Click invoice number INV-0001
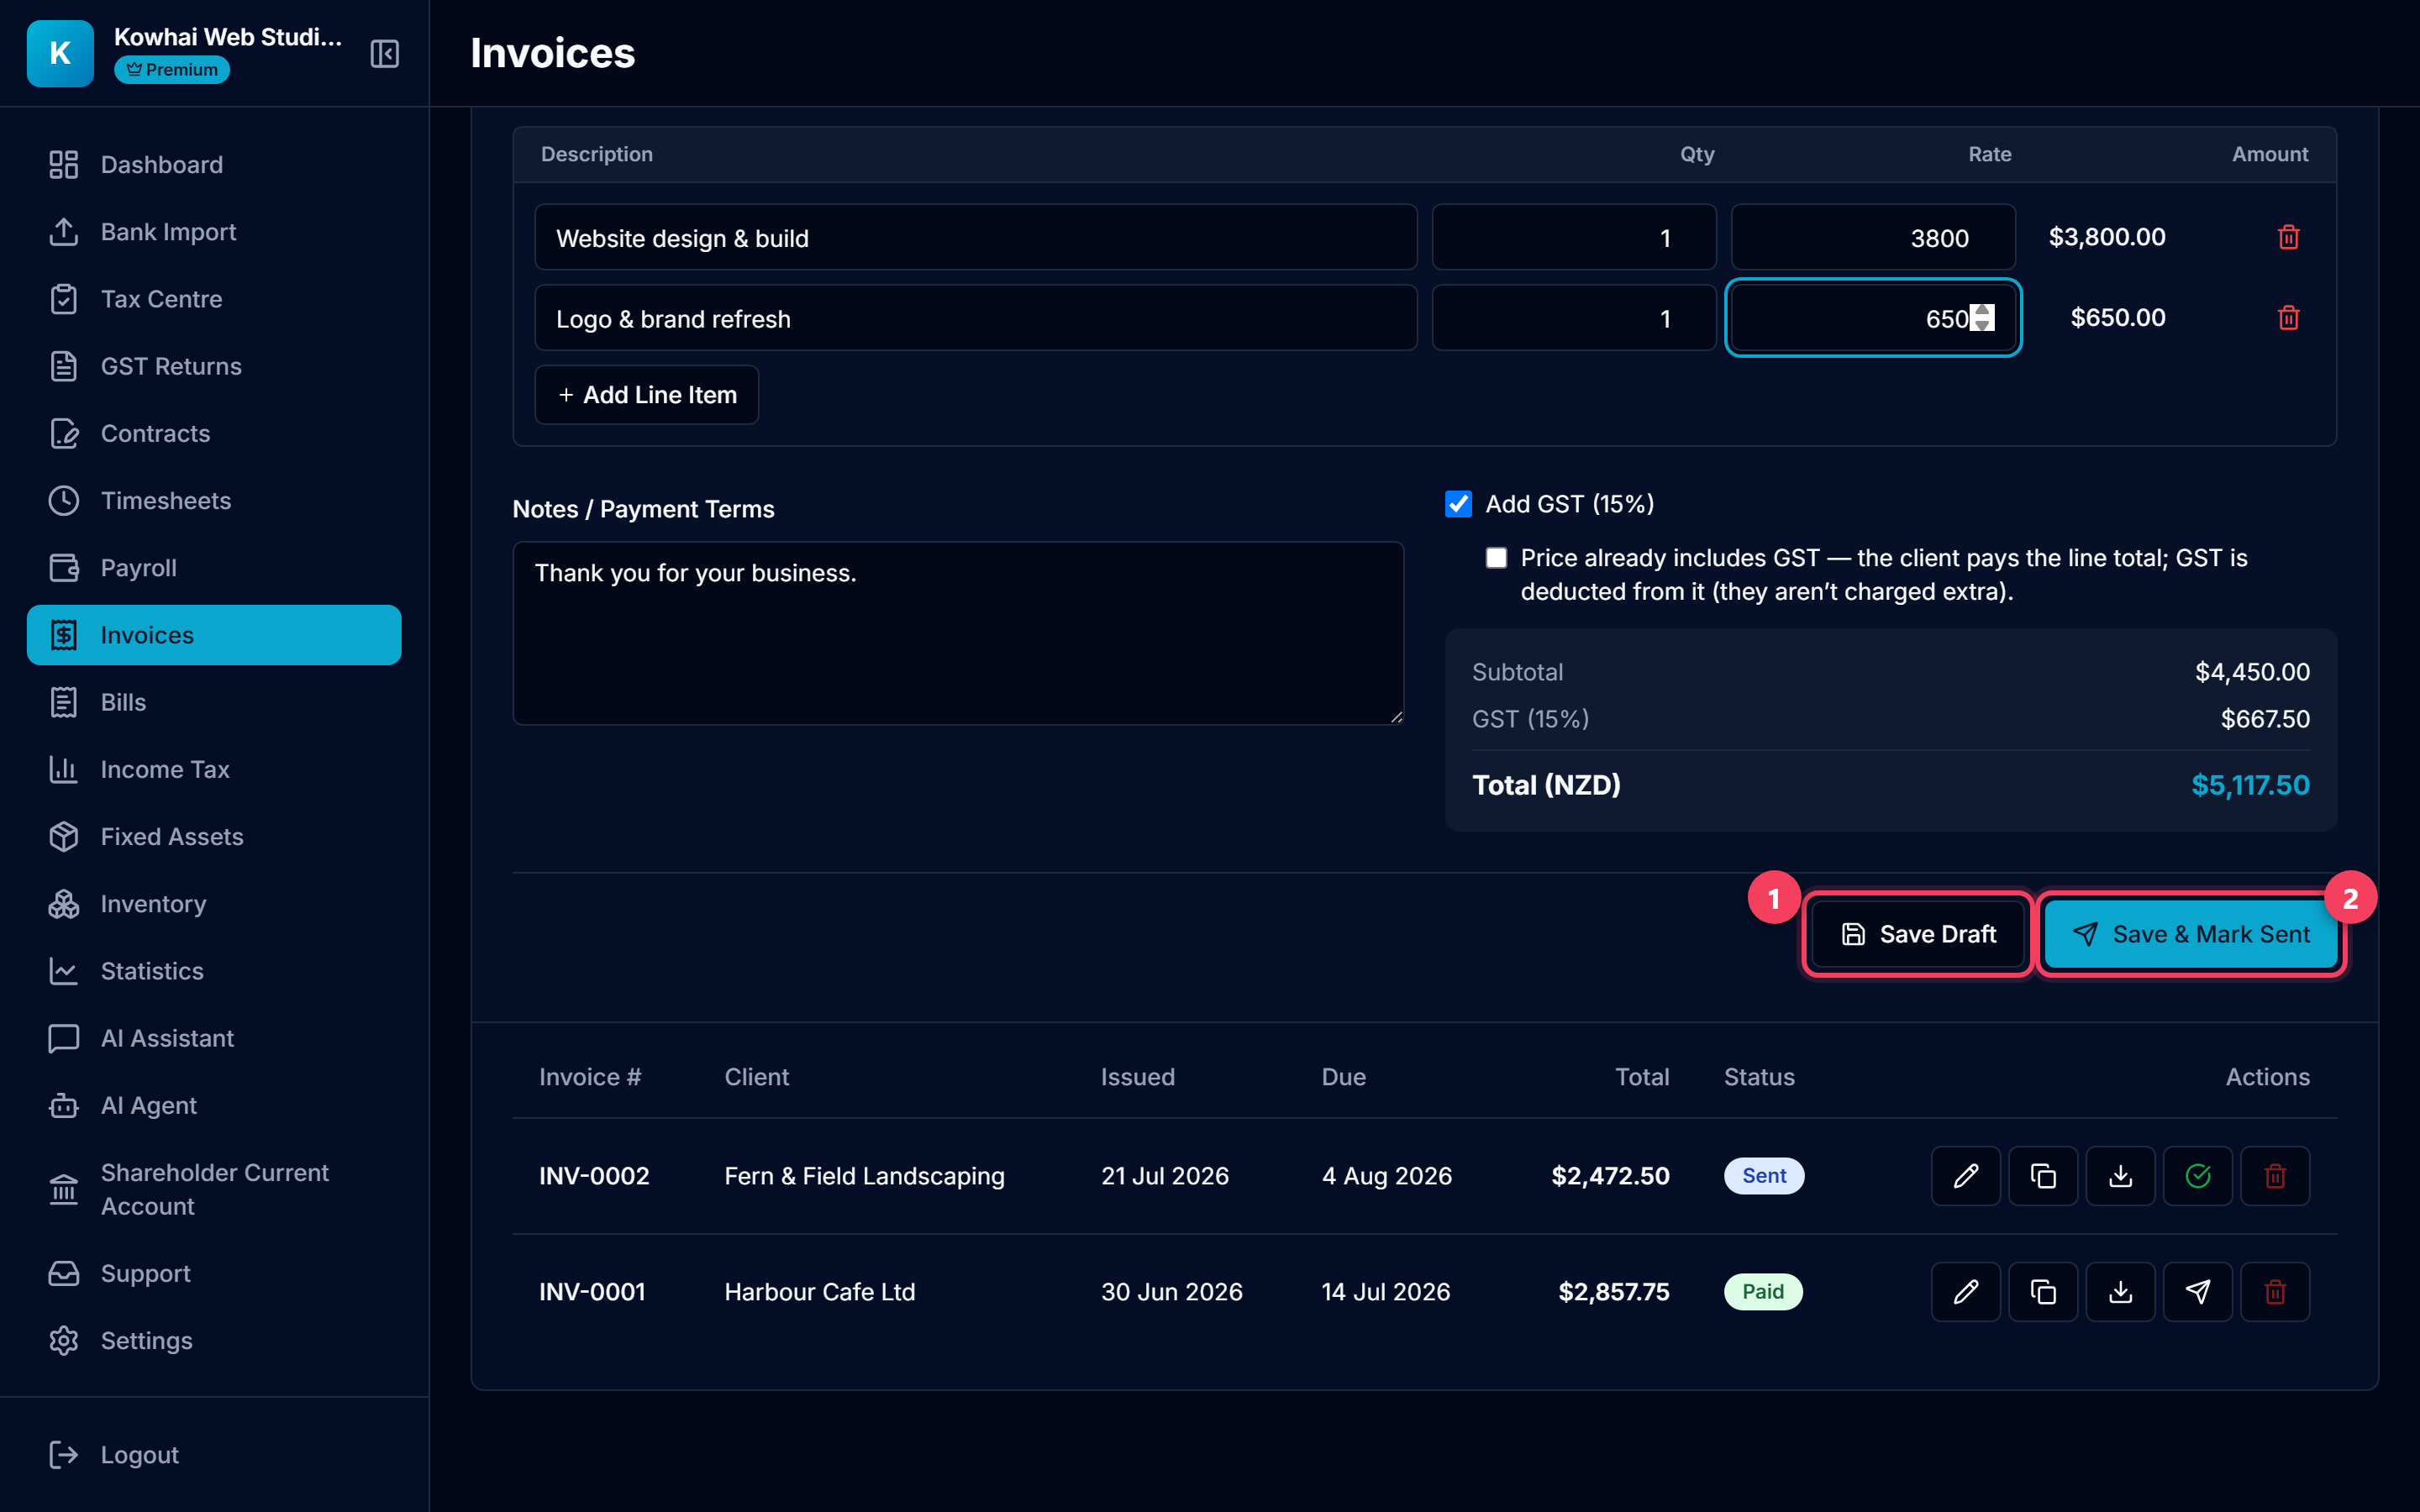The image size is (2420, 1512). pos(592,1292)
